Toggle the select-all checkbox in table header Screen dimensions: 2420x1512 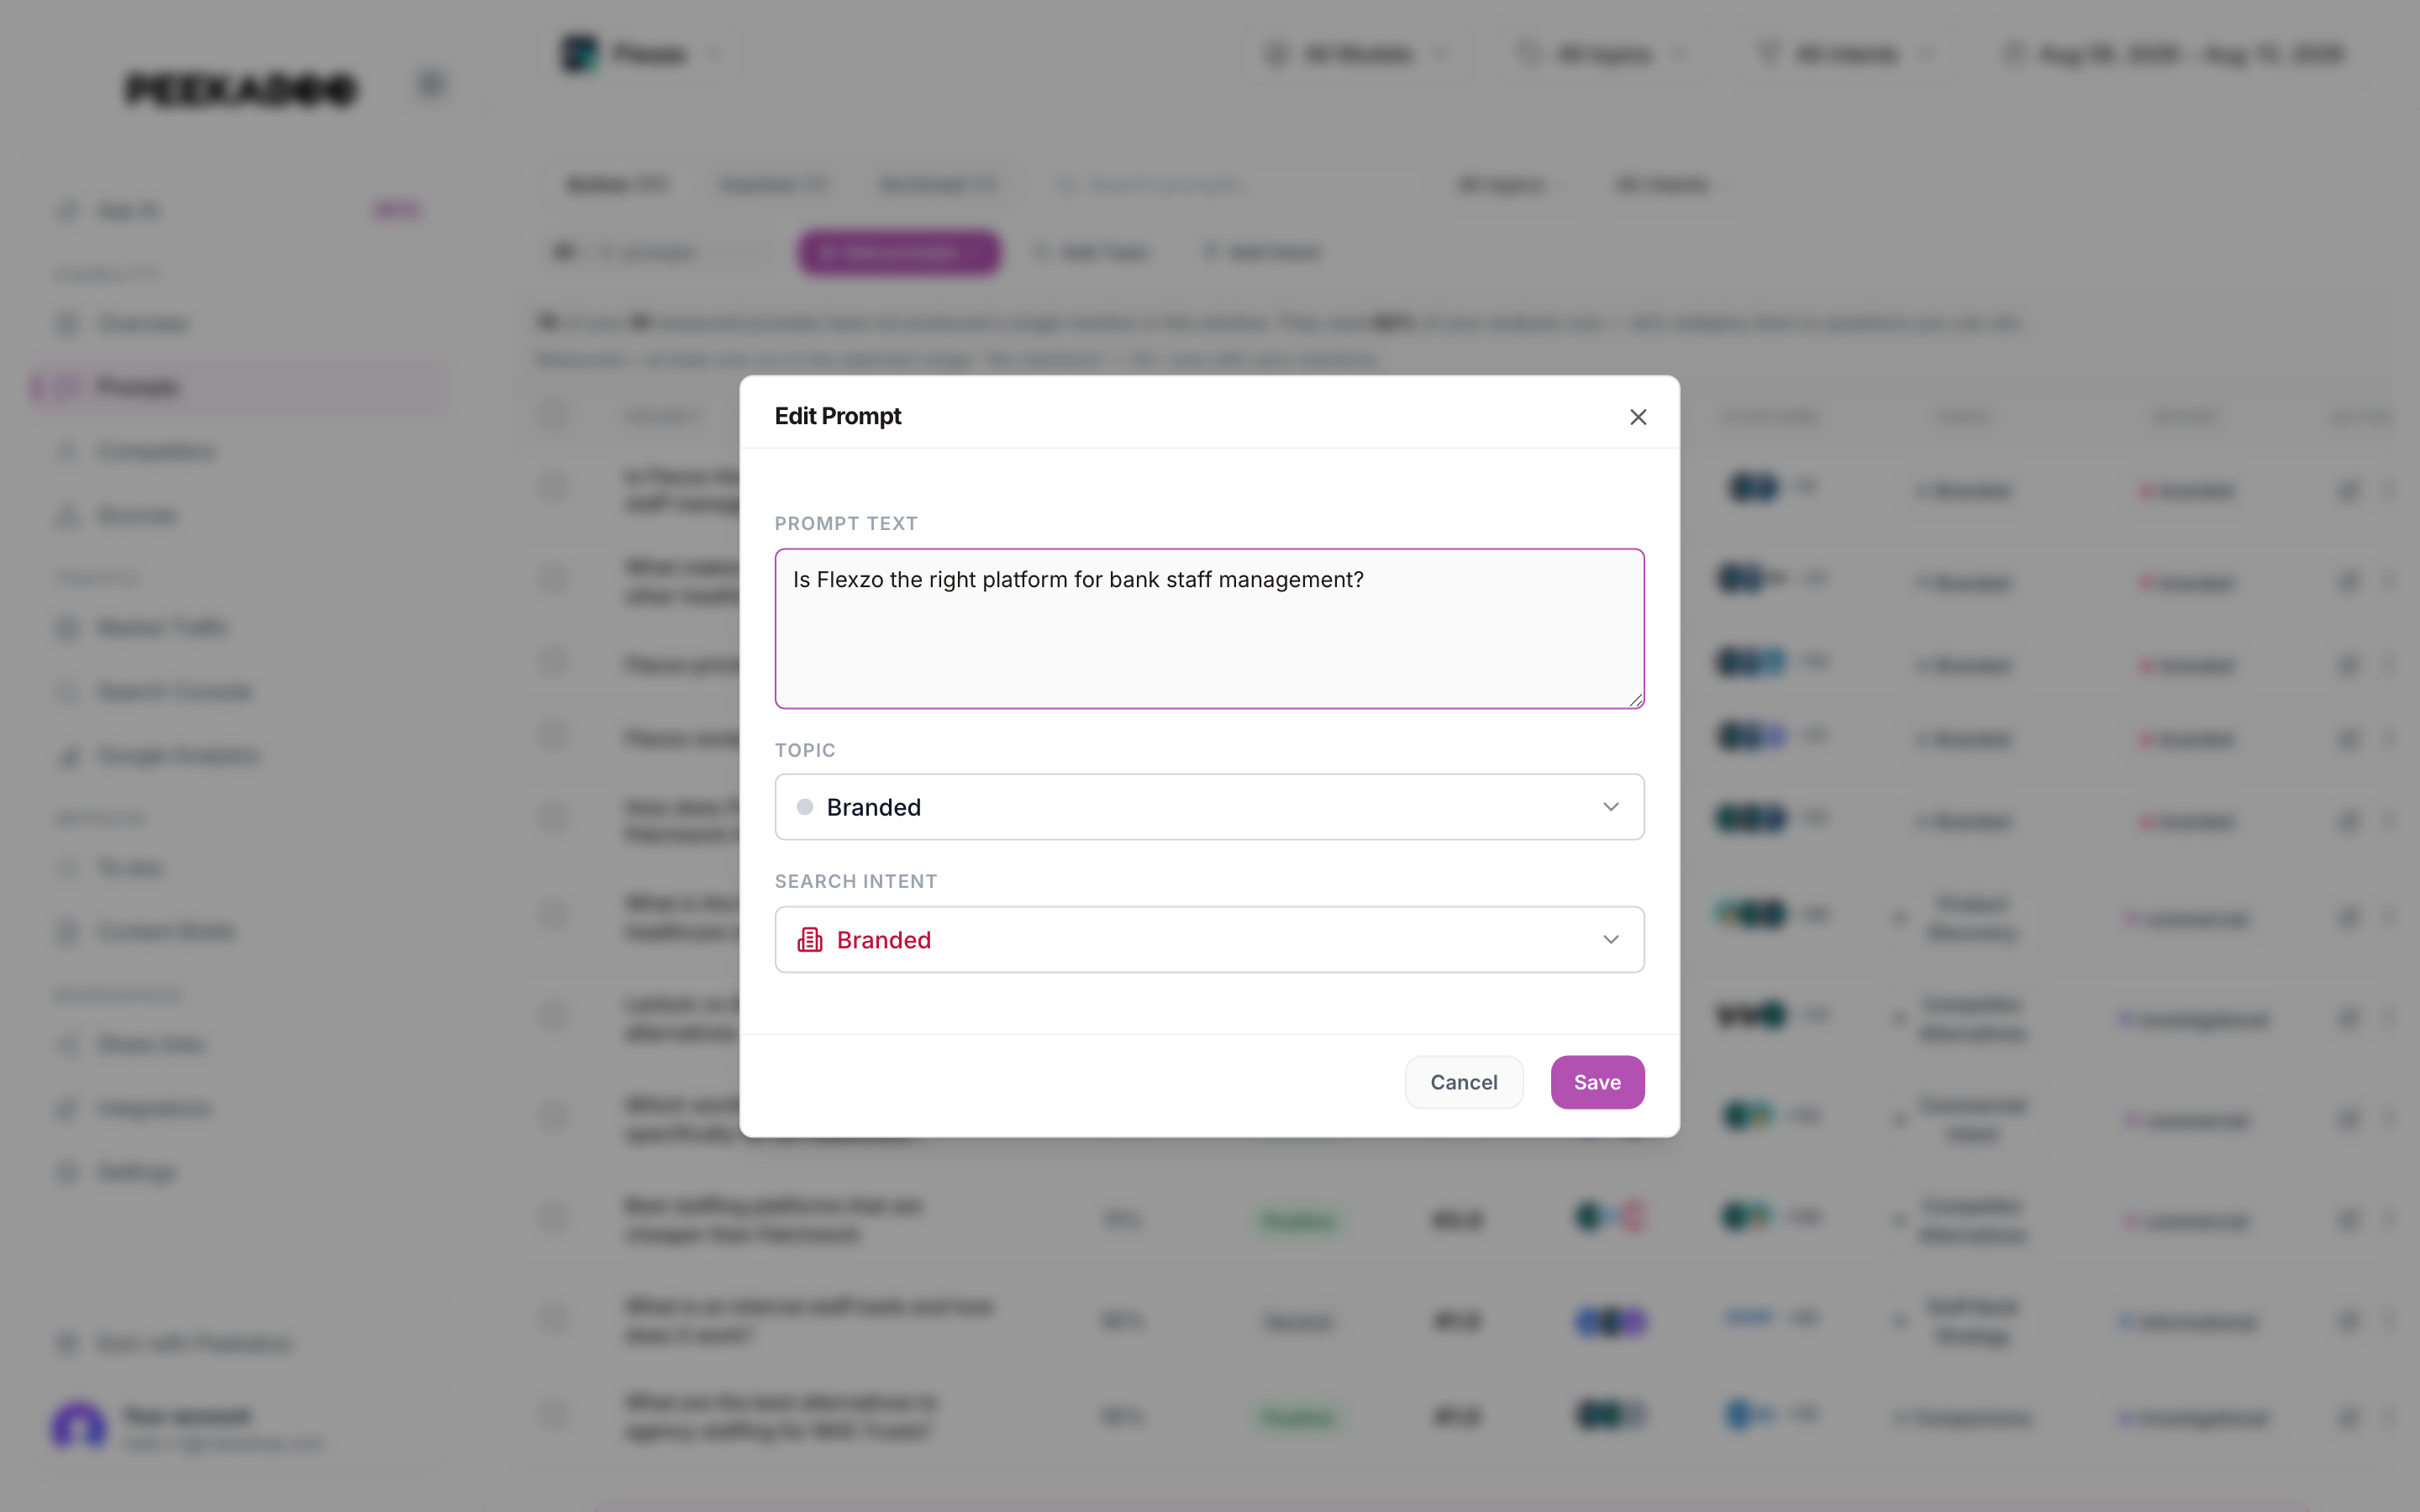point(553,415)
